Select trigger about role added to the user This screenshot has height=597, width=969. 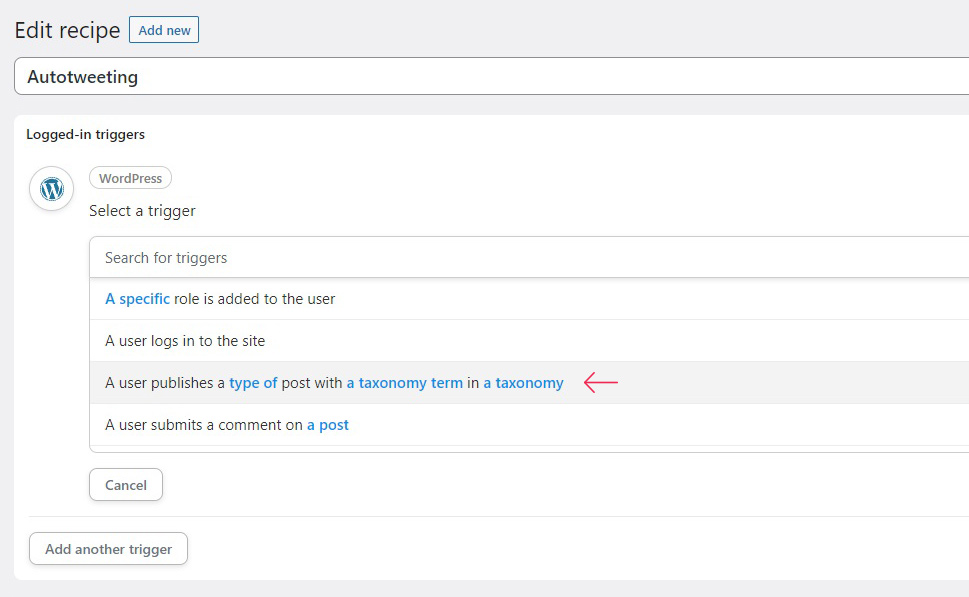pyautogui.click(x=529, y=298)
